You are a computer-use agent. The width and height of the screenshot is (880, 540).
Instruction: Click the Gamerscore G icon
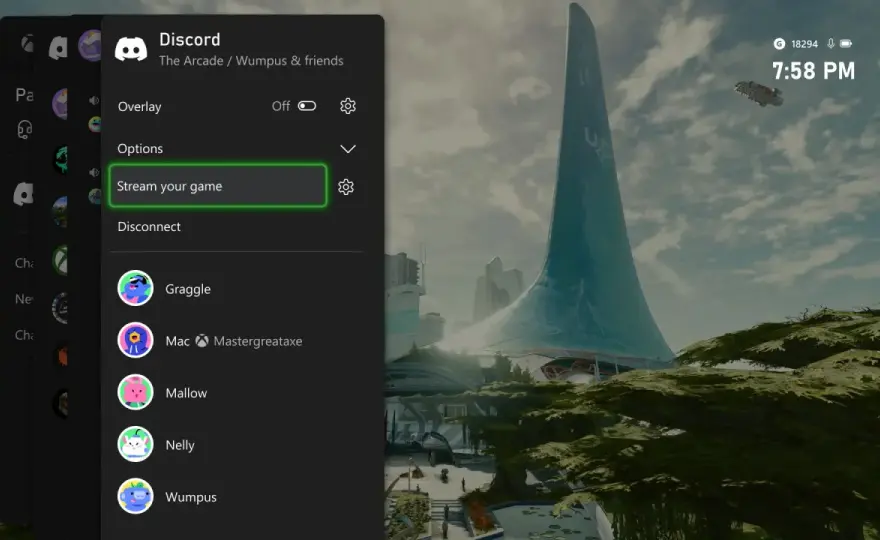(779, 44)
